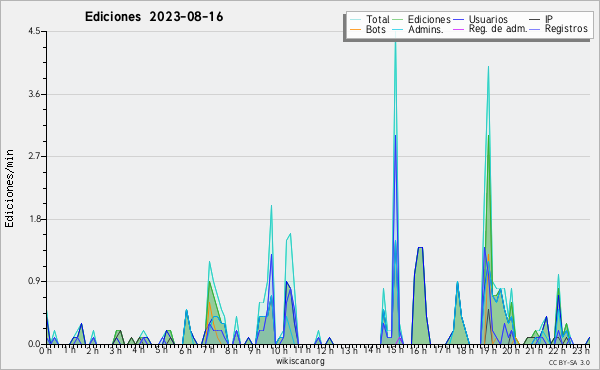Viewport: 600px width, 370px height.
Task: Click the 'wikiscan.org' text
Action: point(300,361)
